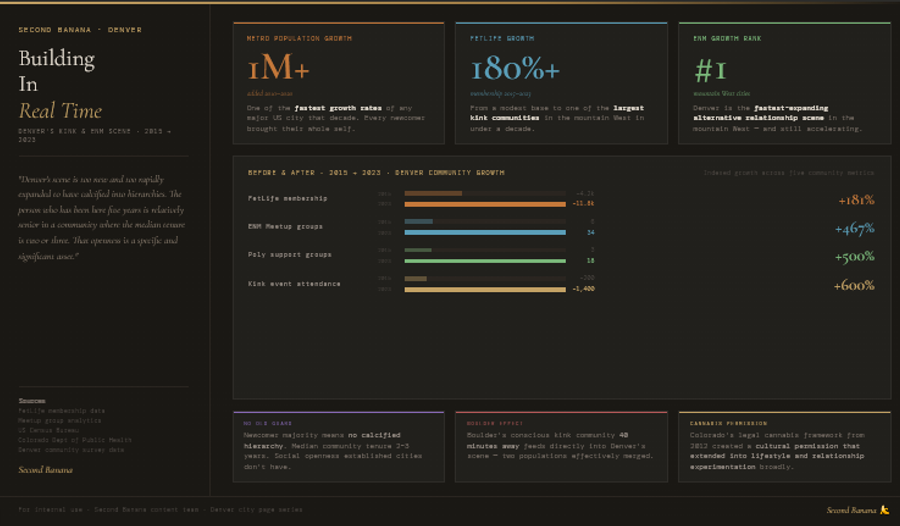Click 'Indexed growth across five community metrics' caption
The width and height of the screenshot is (900, 526).
click(x=789, y=172)
